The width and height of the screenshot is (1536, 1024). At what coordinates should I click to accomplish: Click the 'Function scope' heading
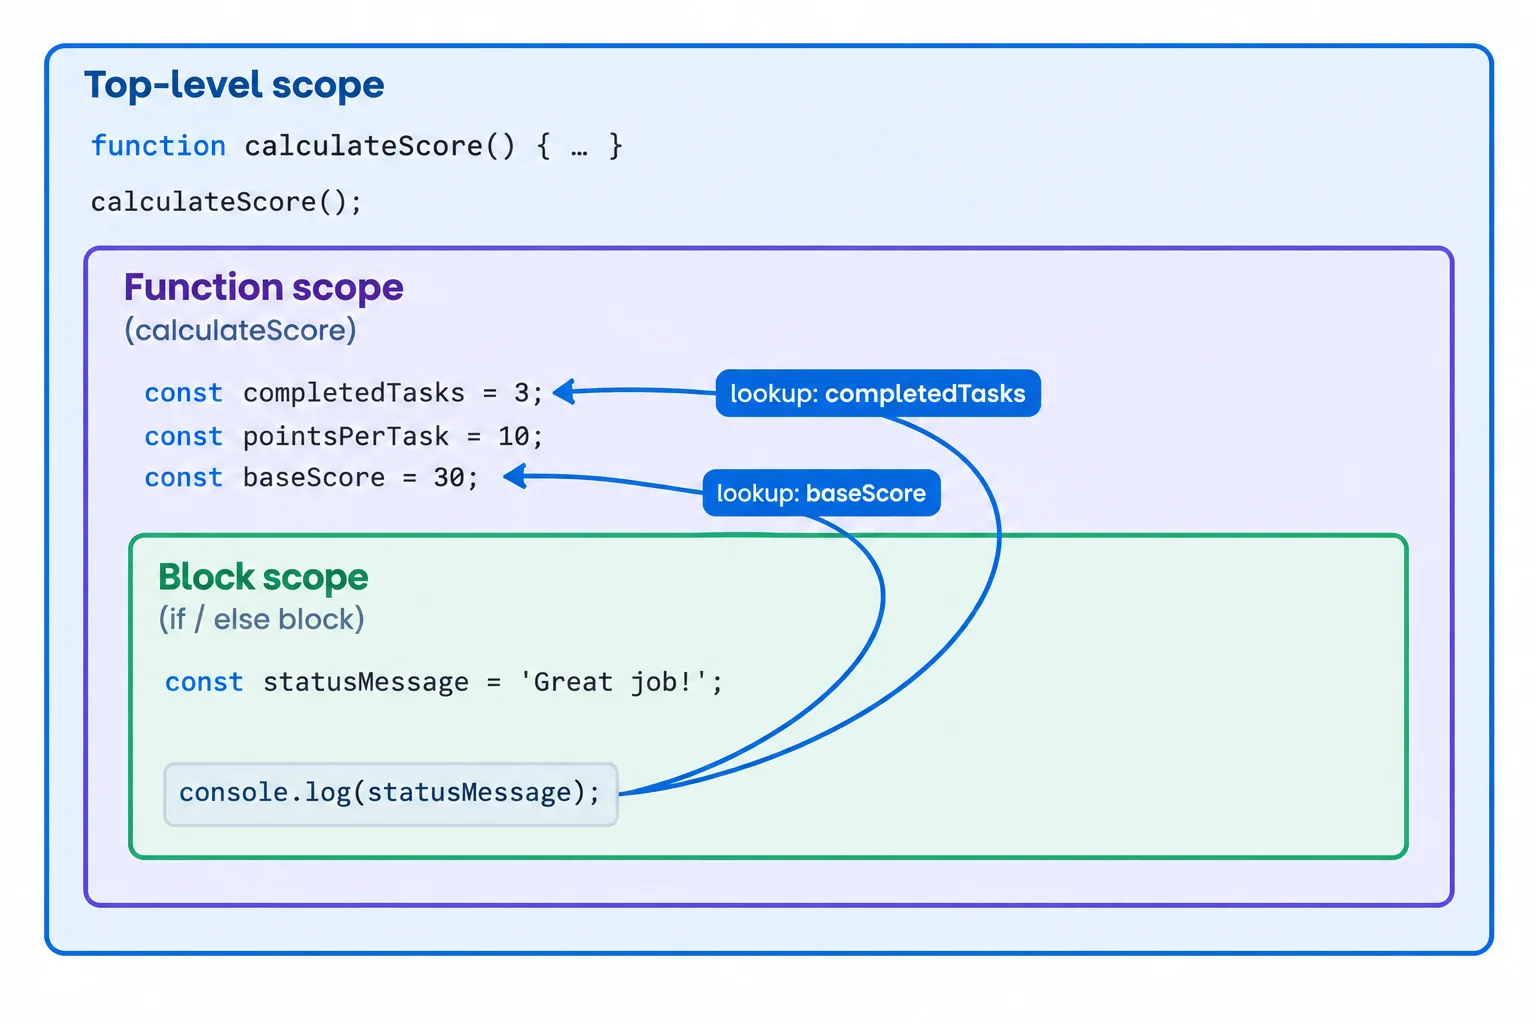click(x=264, y=287)
